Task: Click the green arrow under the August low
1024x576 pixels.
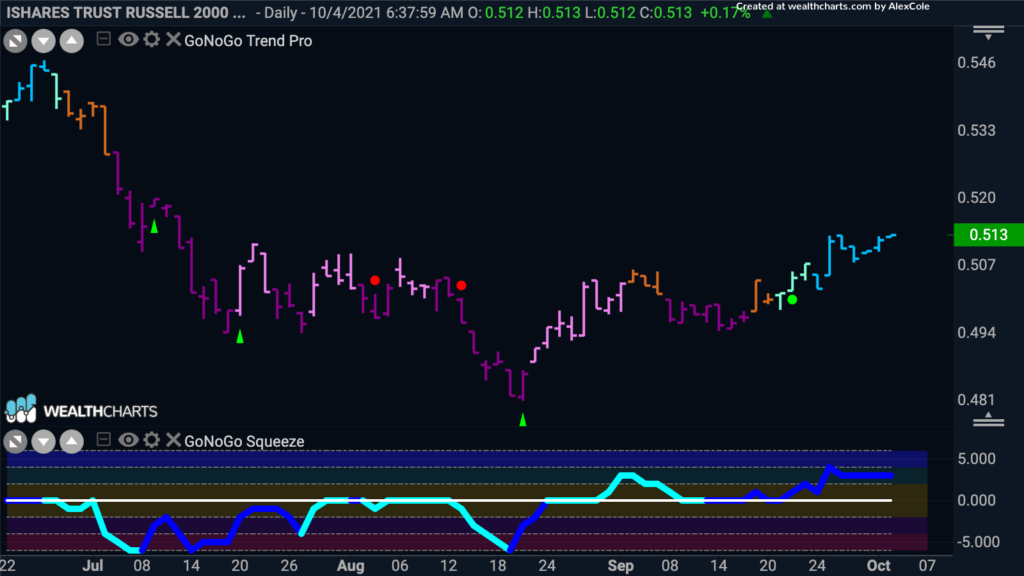Action: pos(522,420)
